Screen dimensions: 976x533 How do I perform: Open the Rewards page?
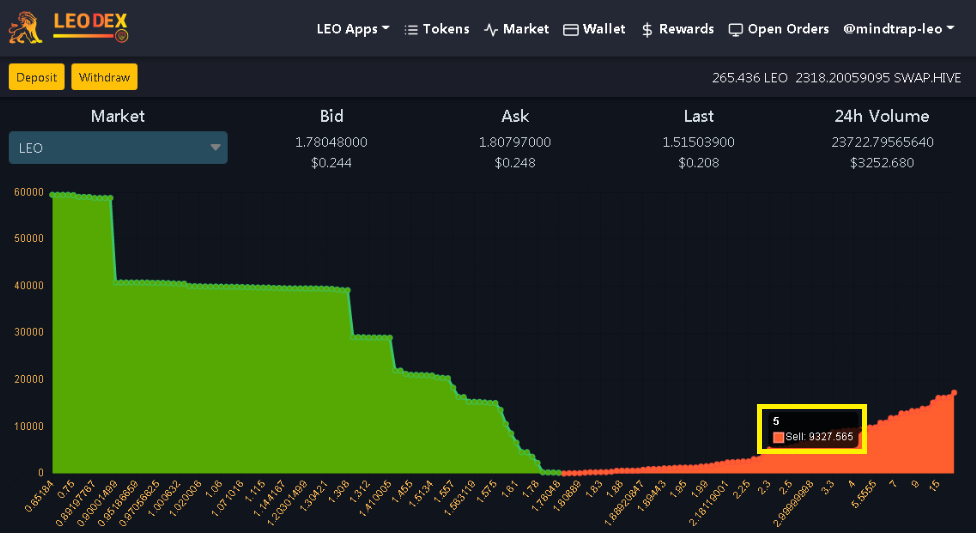[x=677, y=29]
